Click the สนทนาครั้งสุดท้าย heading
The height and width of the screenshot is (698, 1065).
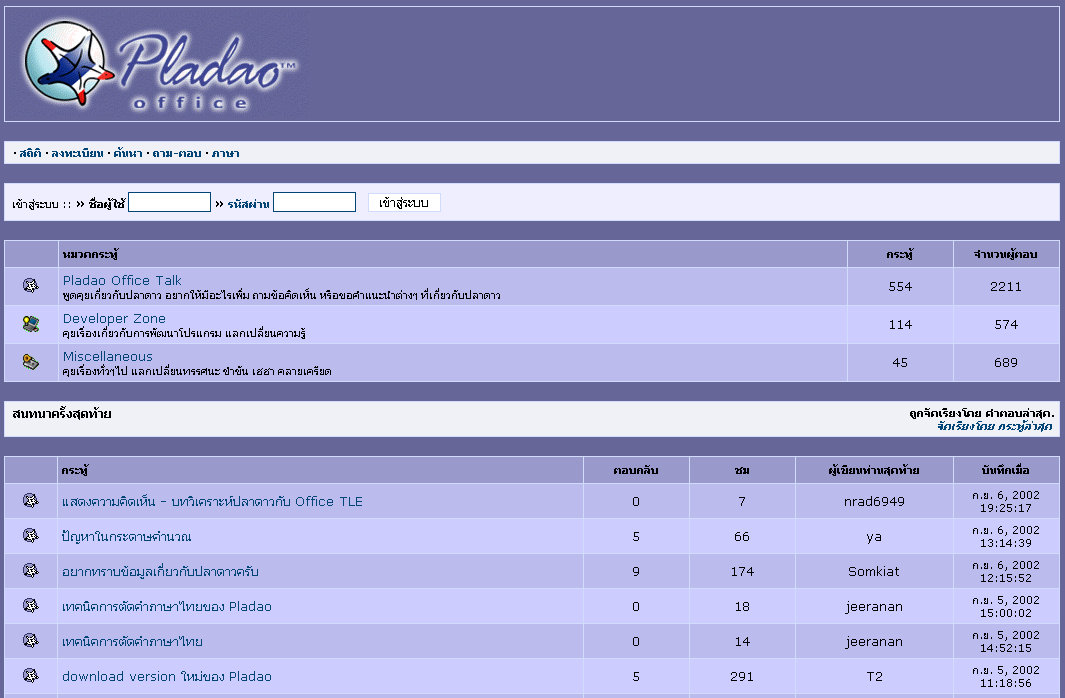point(62,414)
